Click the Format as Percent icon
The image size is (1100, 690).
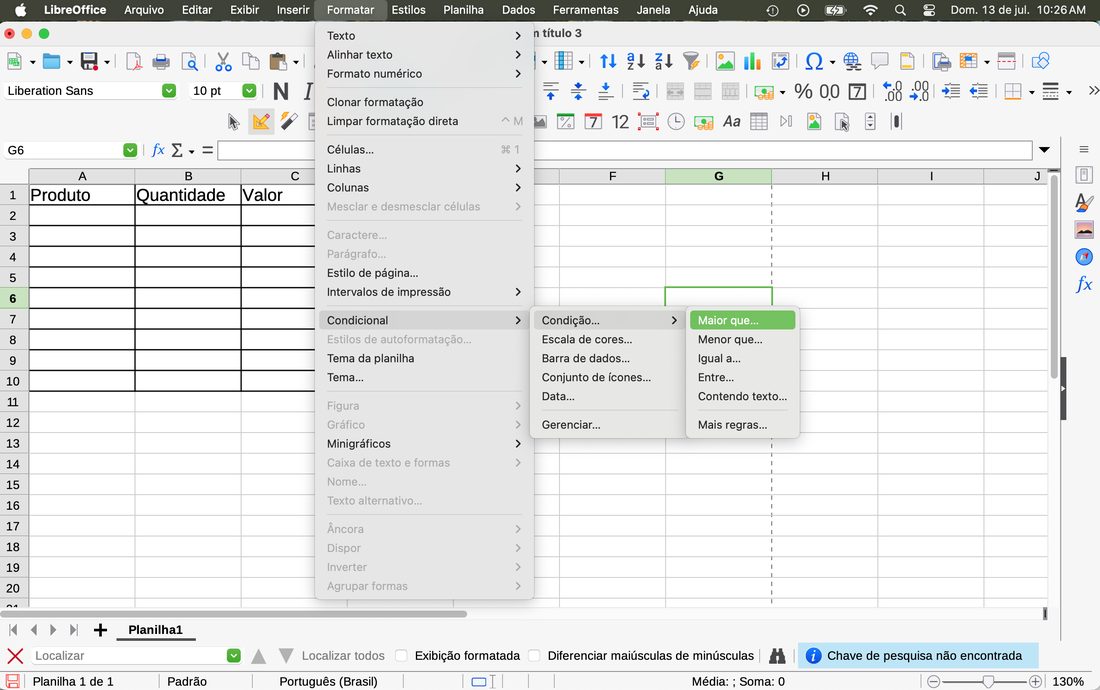pyautogui.click(x=803, y=91)
